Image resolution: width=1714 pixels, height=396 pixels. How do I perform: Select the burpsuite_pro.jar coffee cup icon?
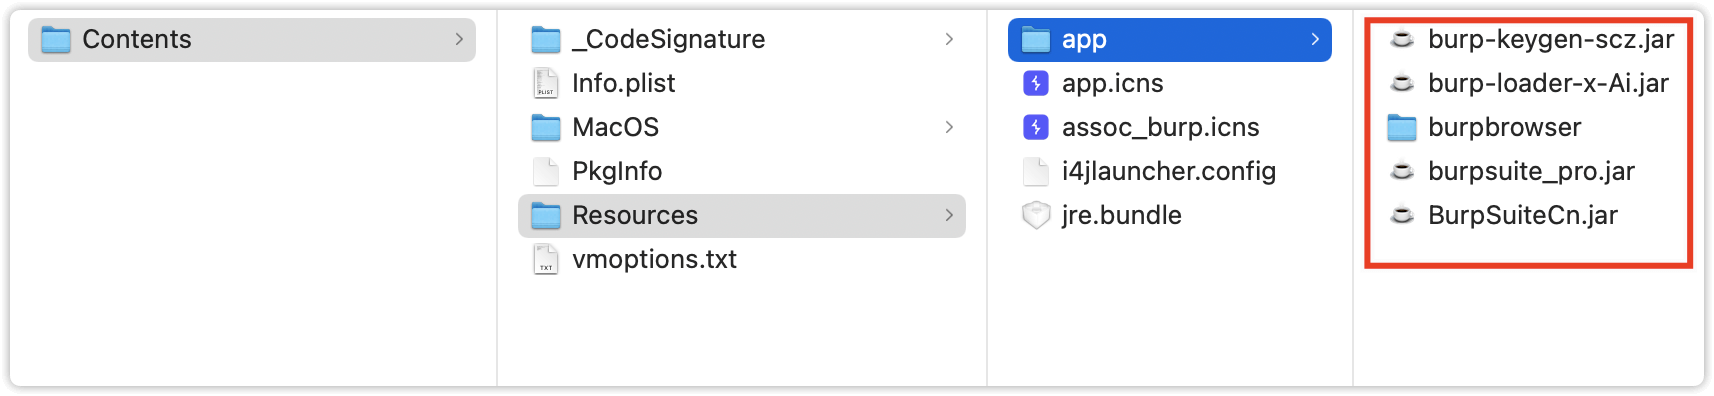tap(1402, 171)
